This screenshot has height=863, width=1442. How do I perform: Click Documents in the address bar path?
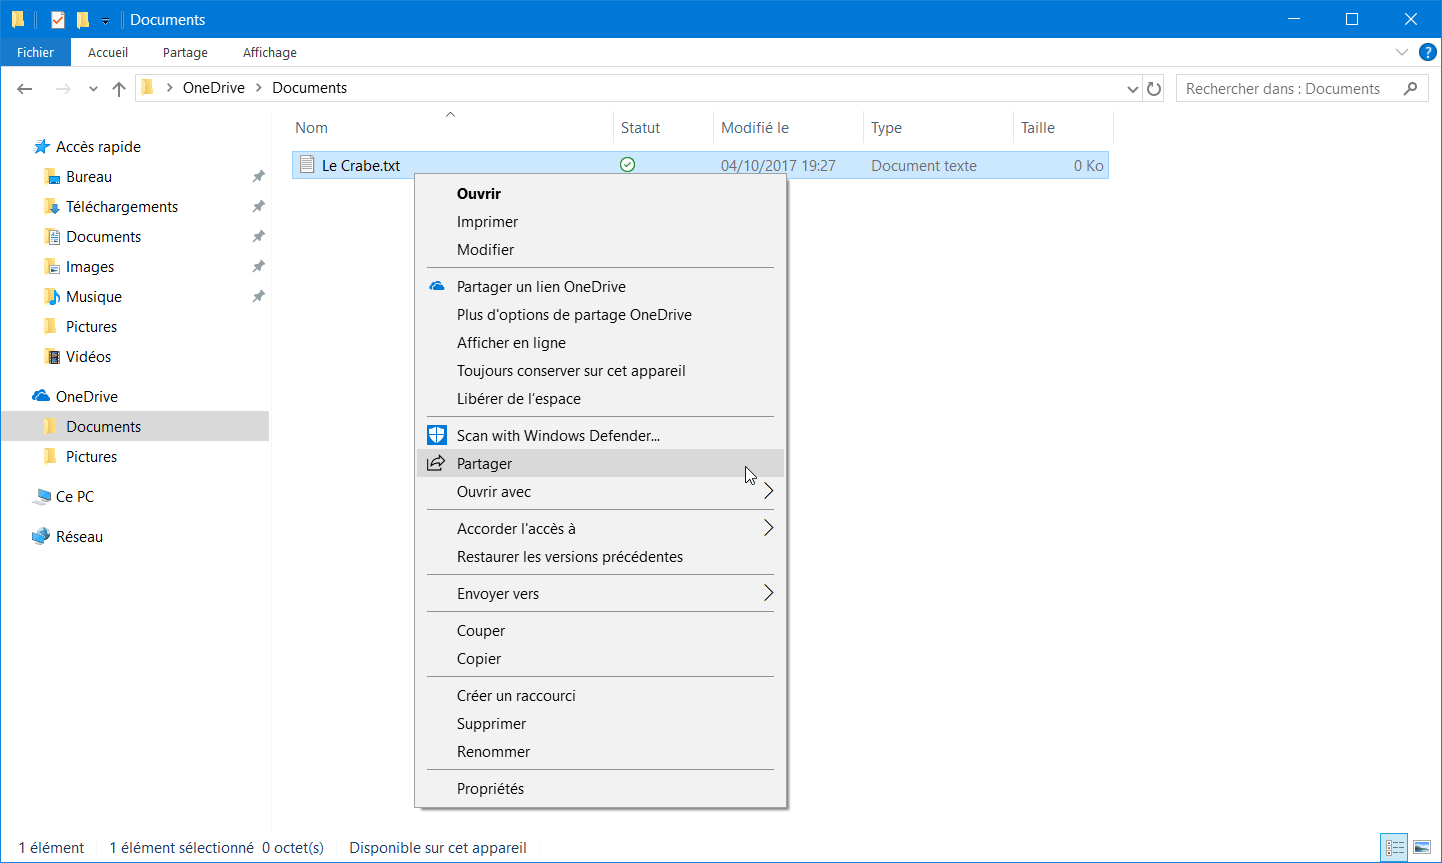point(310,88)
